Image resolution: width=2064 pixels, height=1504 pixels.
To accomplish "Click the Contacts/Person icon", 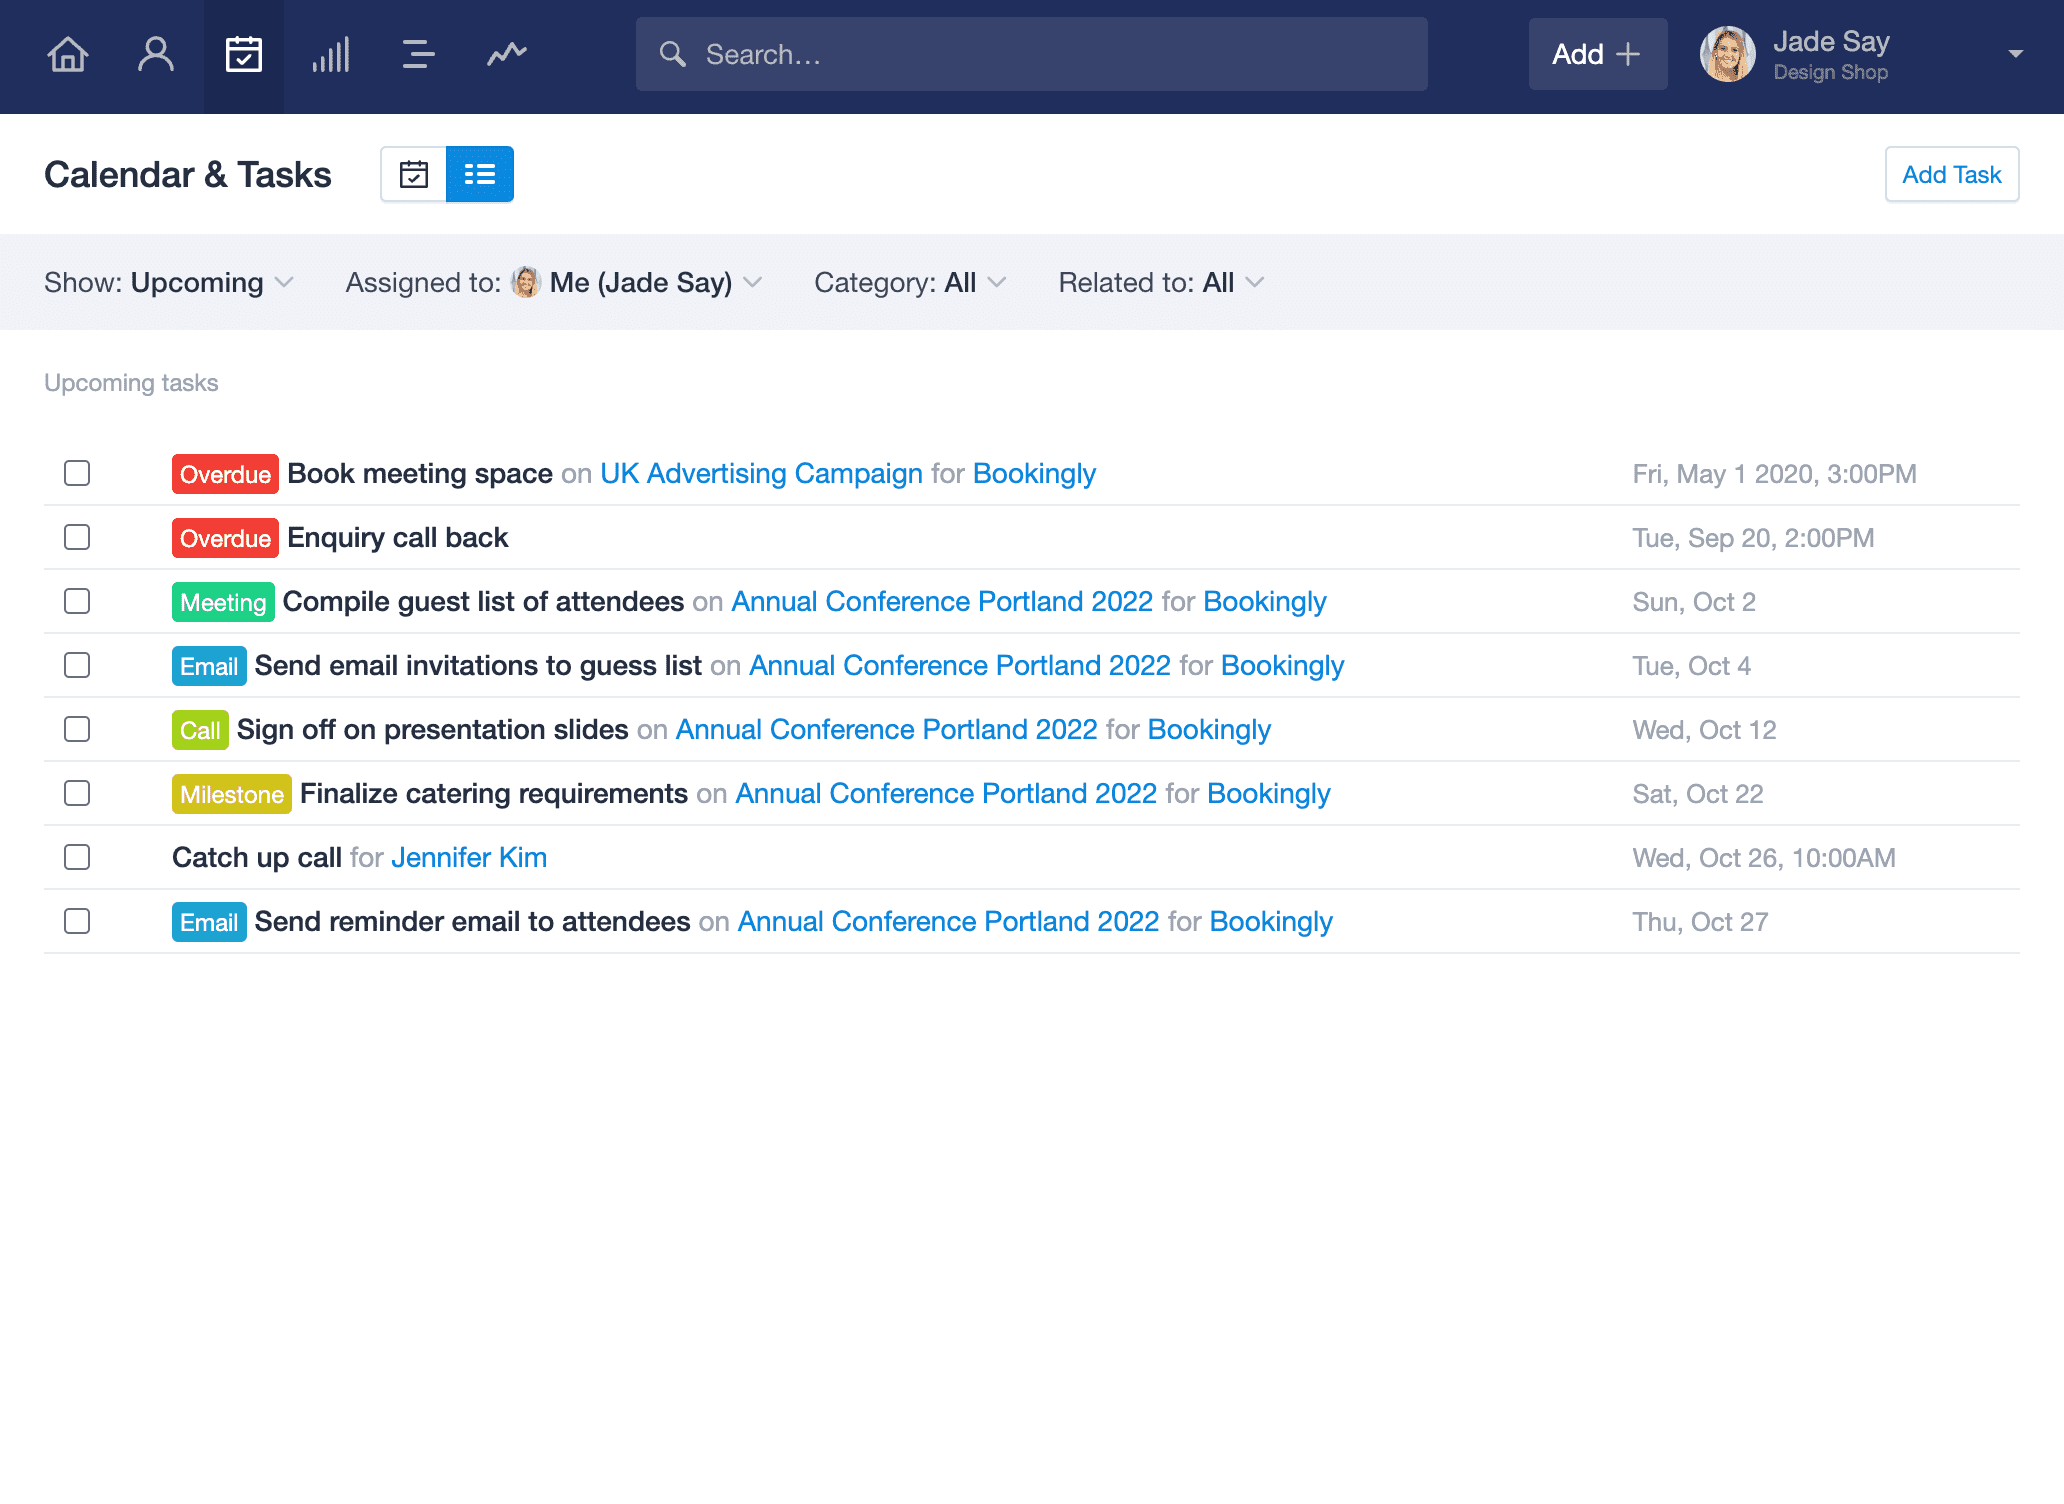I will pos(154,54).
